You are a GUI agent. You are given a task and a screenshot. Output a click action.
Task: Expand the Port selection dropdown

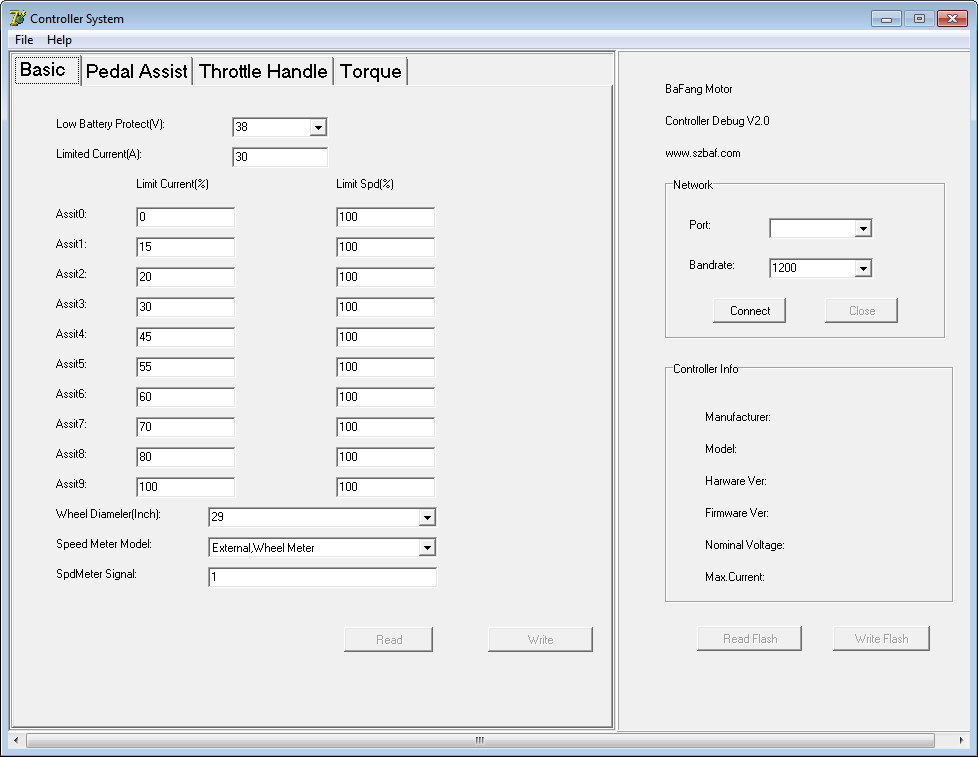(x=863, y=229)
